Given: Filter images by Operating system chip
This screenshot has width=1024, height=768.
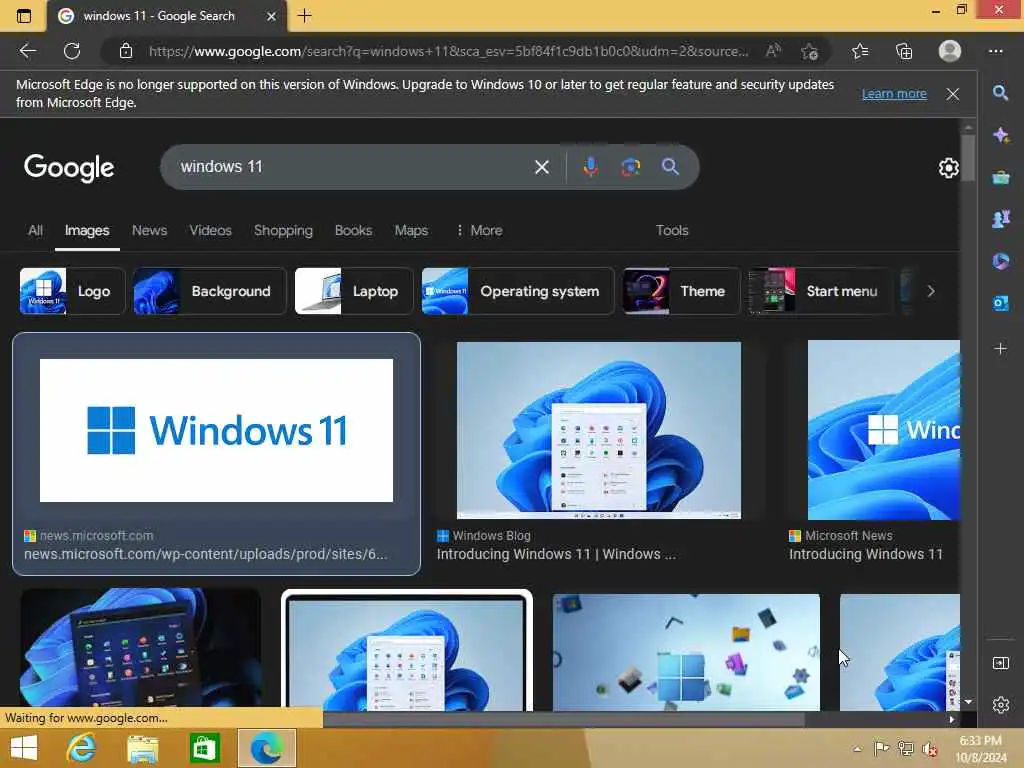Looking at the screenshot, I should tap(518, 291).
